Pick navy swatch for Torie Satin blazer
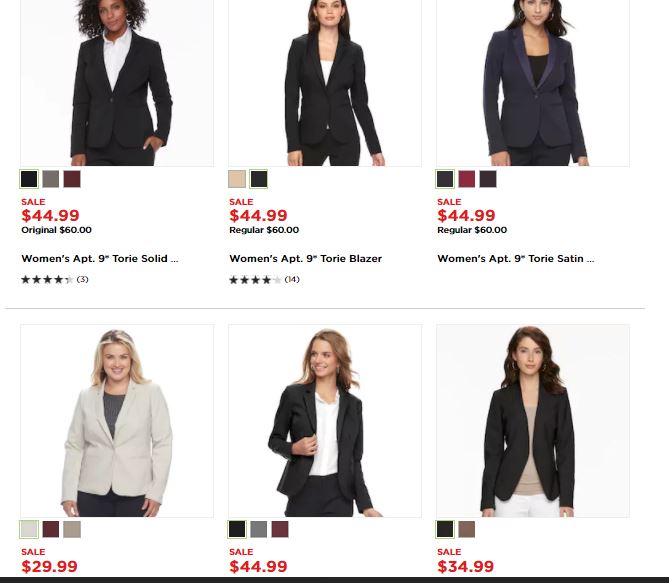669x583 pixels. pyautogui.click(x=445, y=179)
